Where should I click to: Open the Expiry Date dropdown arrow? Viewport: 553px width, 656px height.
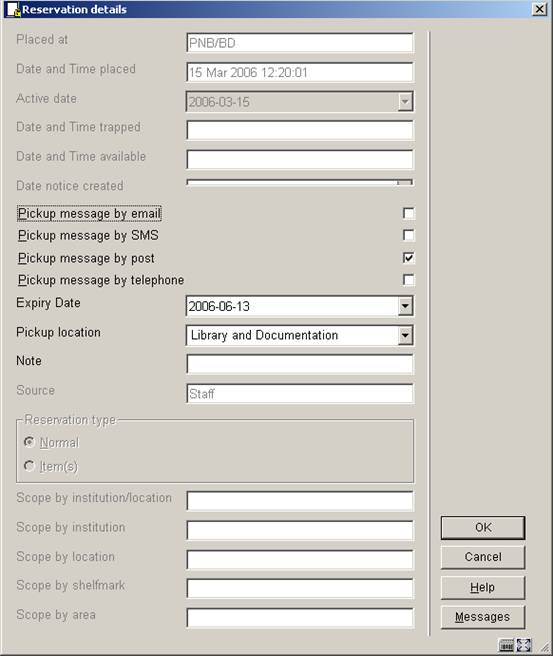coord(405,306)
